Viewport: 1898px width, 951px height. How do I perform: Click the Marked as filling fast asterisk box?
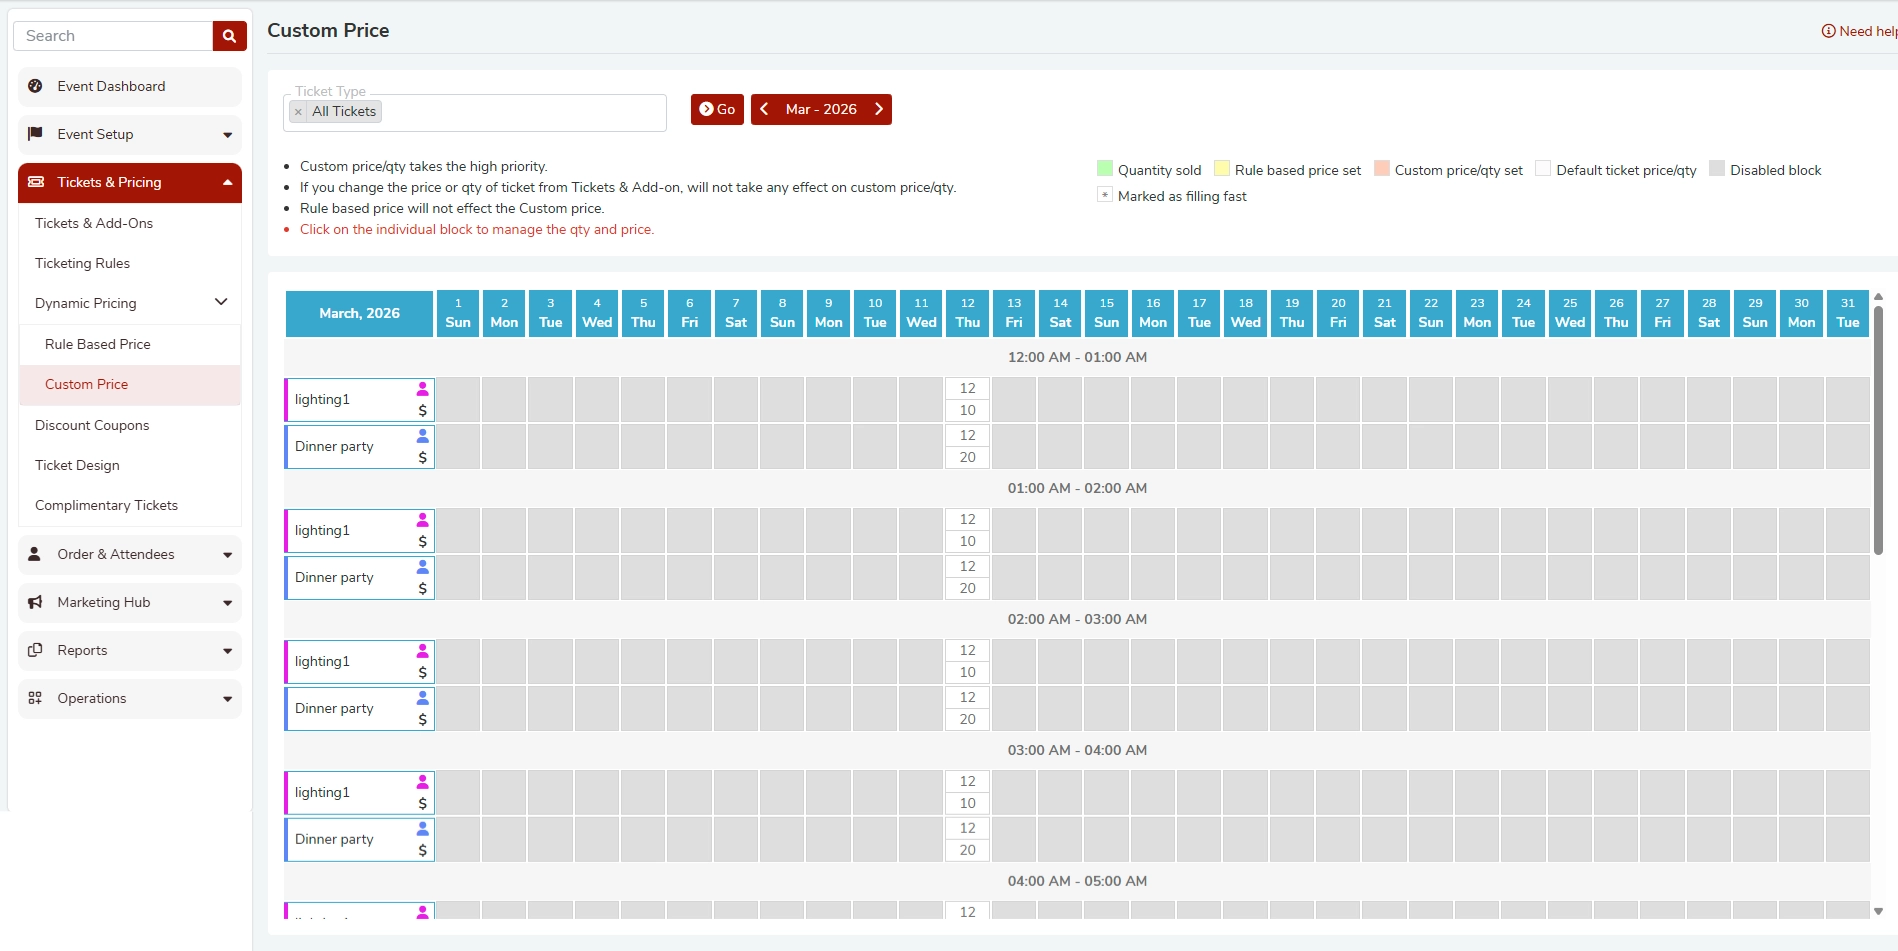pos(1105,194)
